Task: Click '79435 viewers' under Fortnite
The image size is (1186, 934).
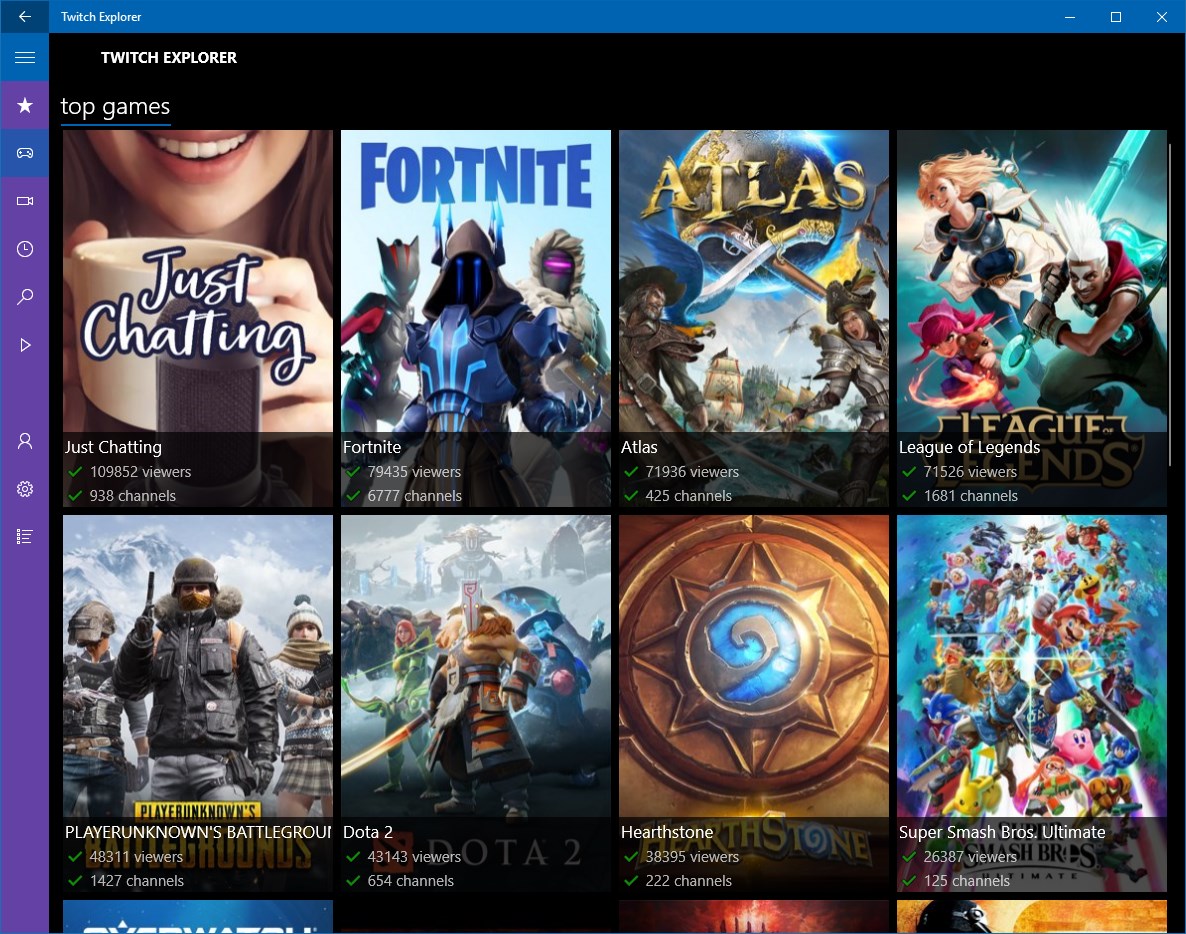Action: [414, 472]
